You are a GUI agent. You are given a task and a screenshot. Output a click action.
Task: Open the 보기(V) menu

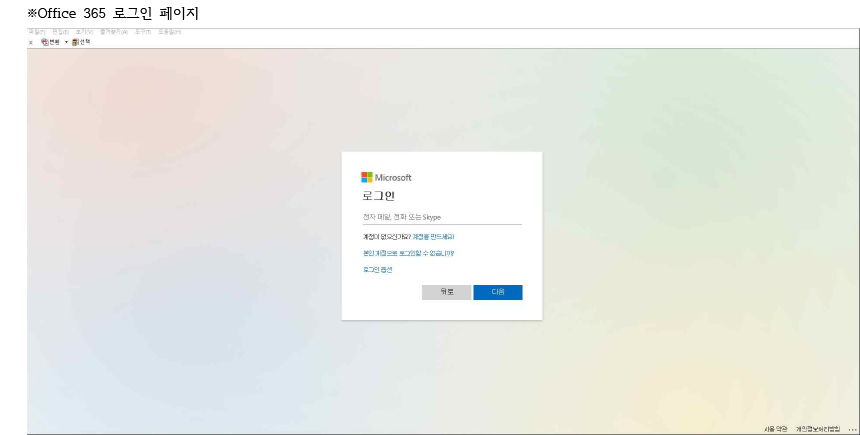pos(84,32)
